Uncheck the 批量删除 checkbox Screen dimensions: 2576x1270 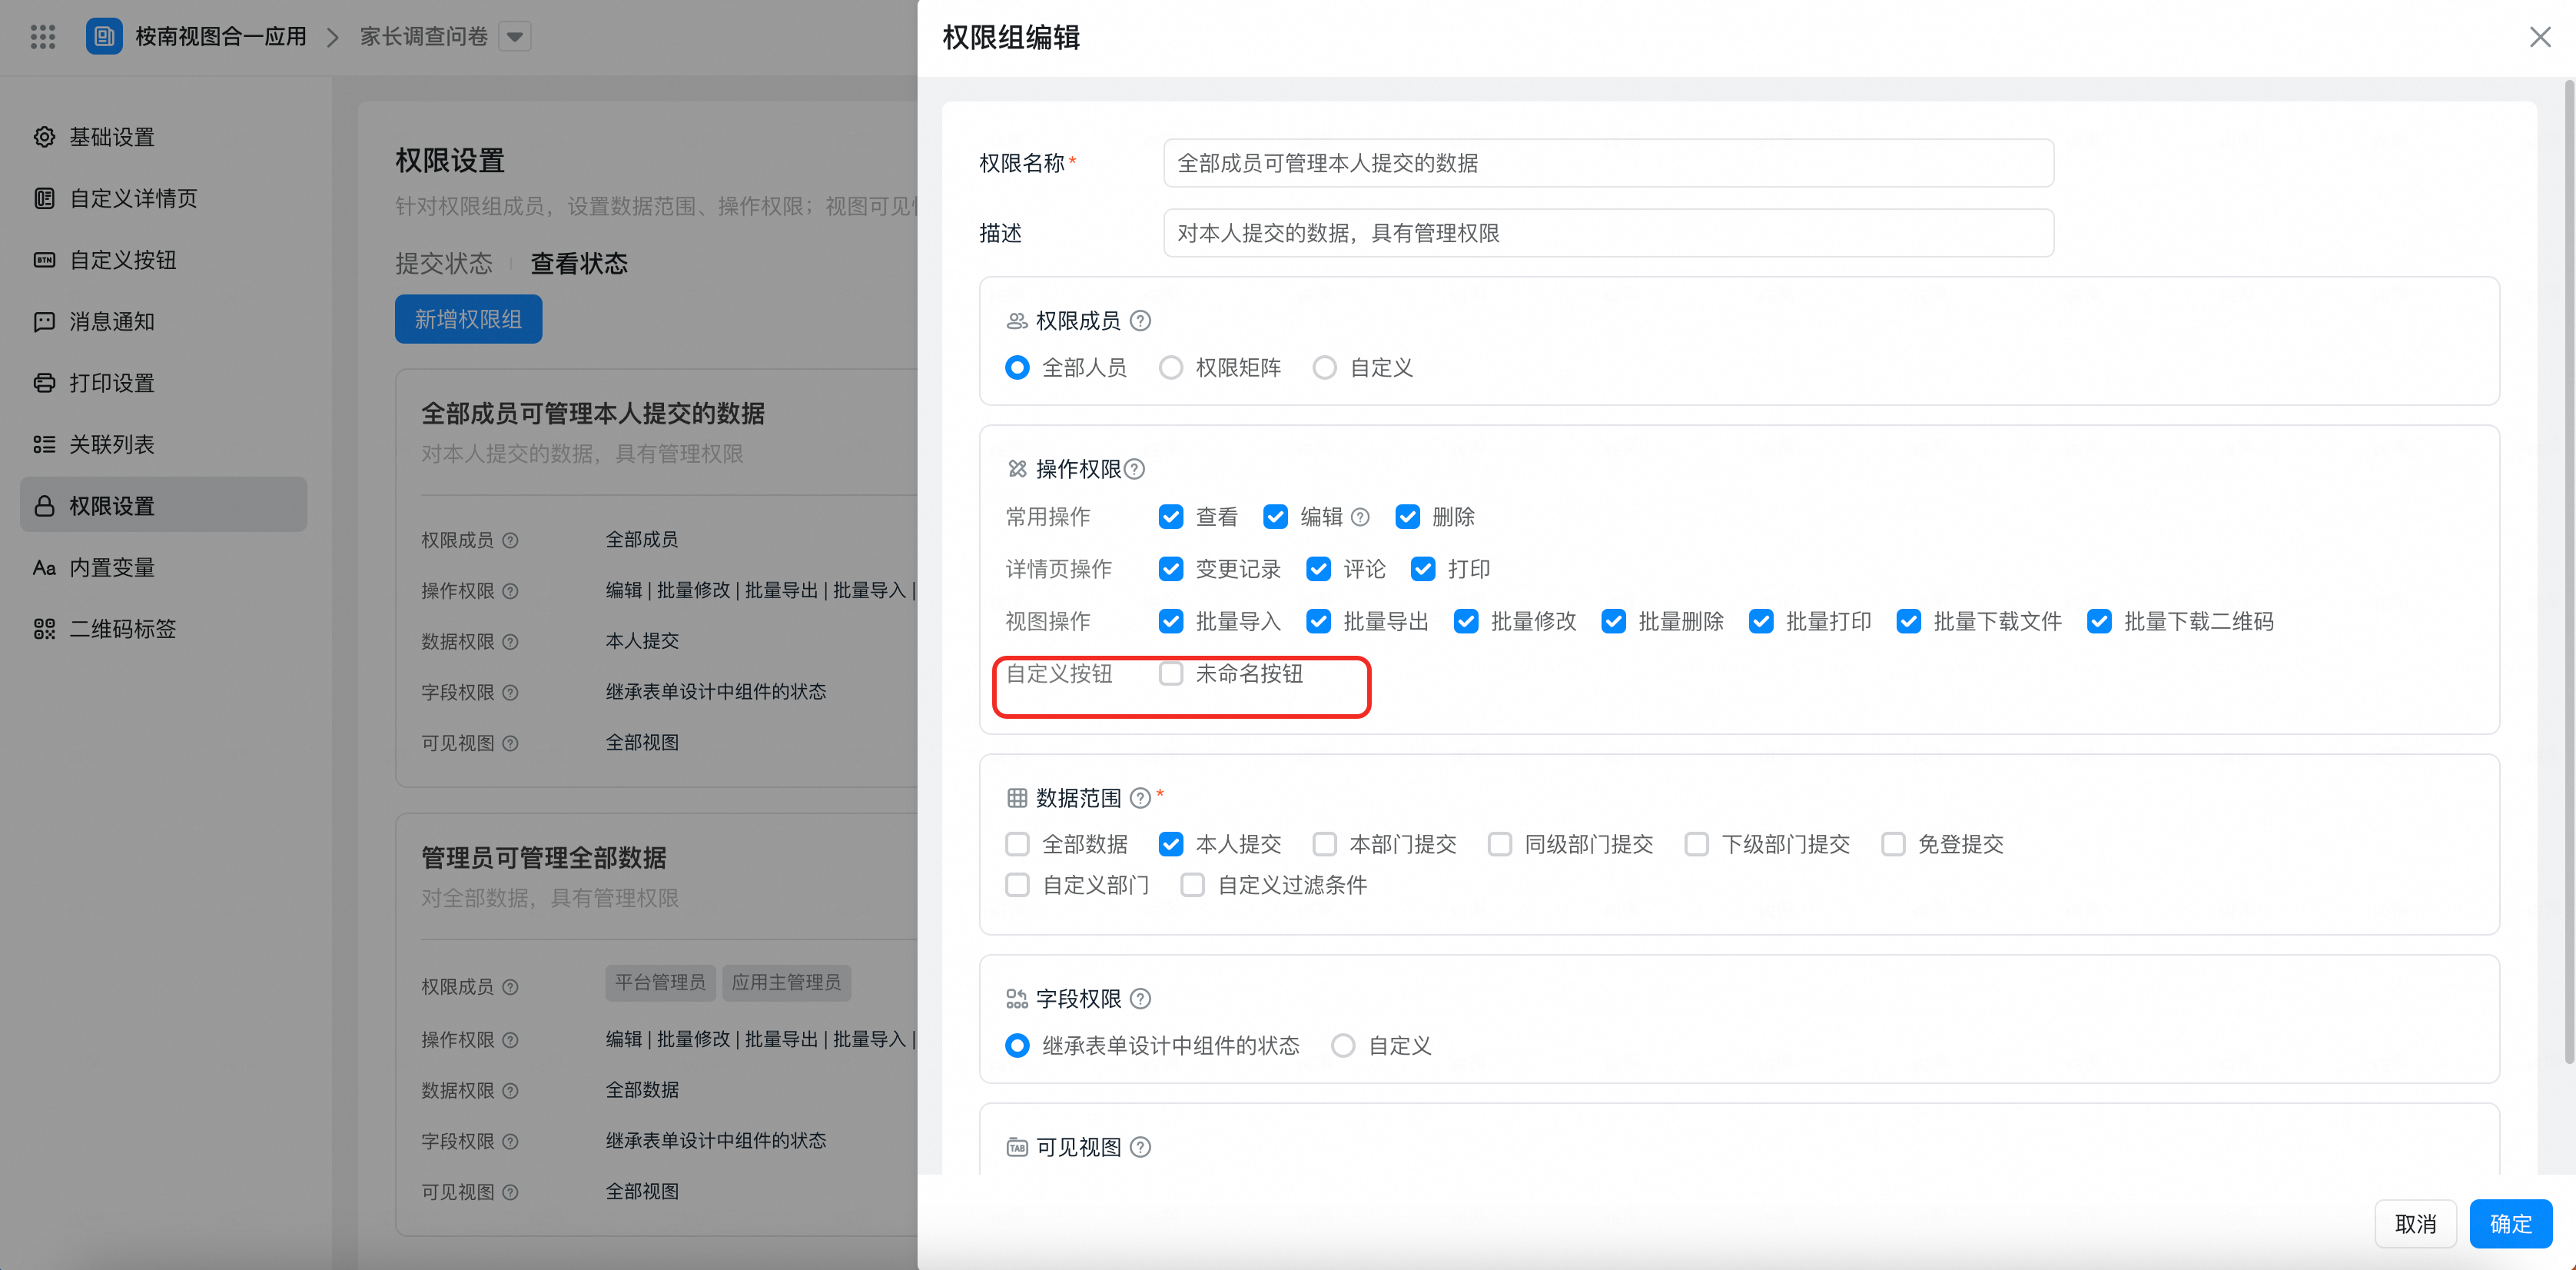point(1613,622)
